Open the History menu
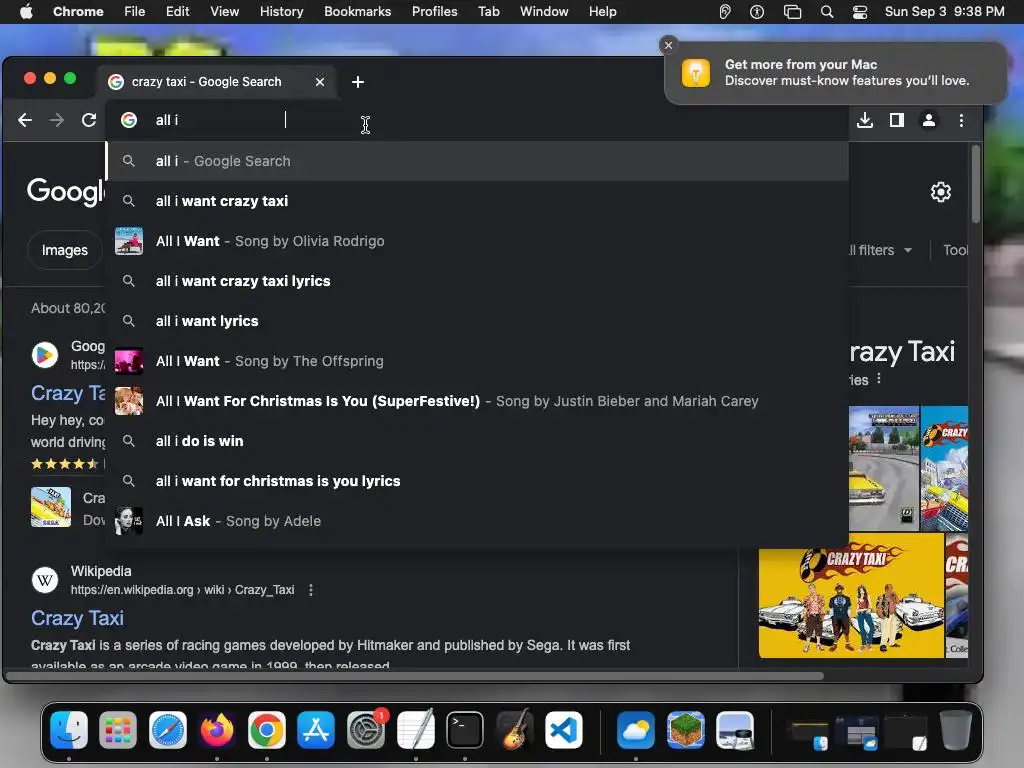This screenshot has height=768, width=1024. 281,12
